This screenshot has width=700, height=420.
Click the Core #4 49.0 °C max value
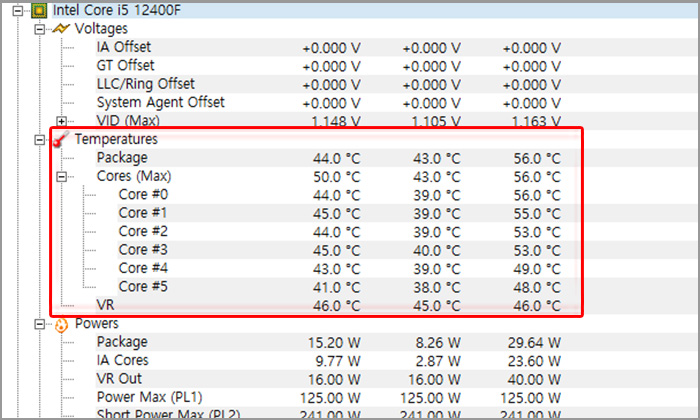click(x=537, y=269)
